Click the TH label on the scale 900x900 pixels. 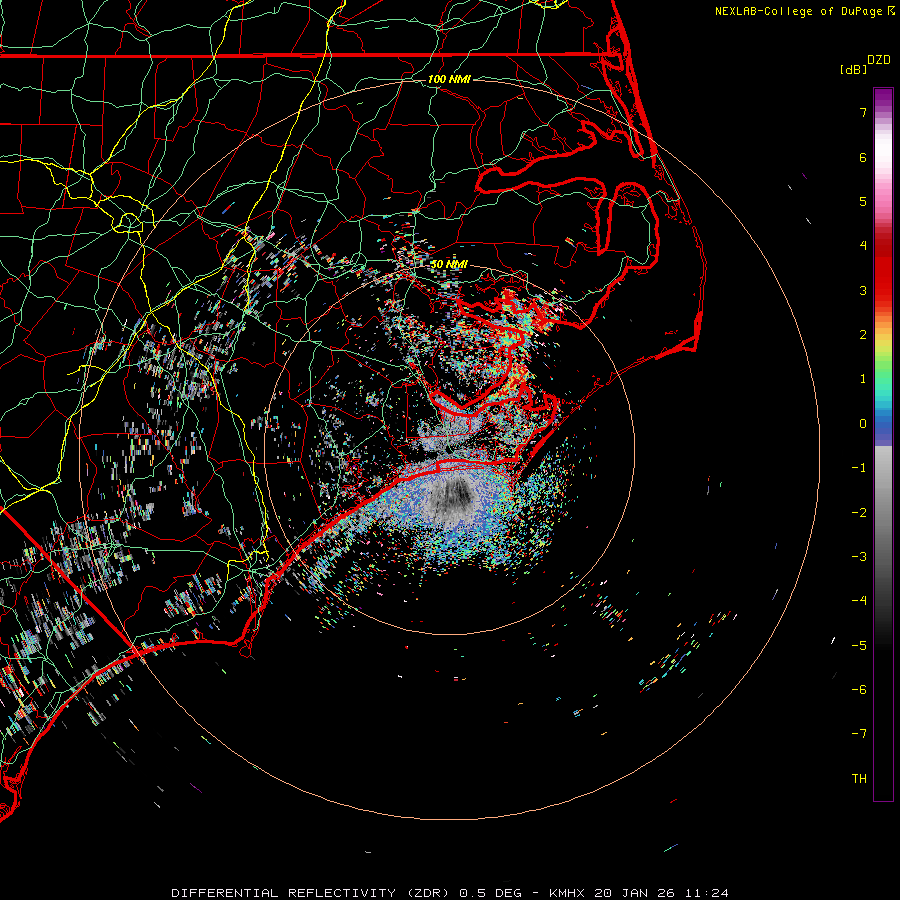click(859, 779)
